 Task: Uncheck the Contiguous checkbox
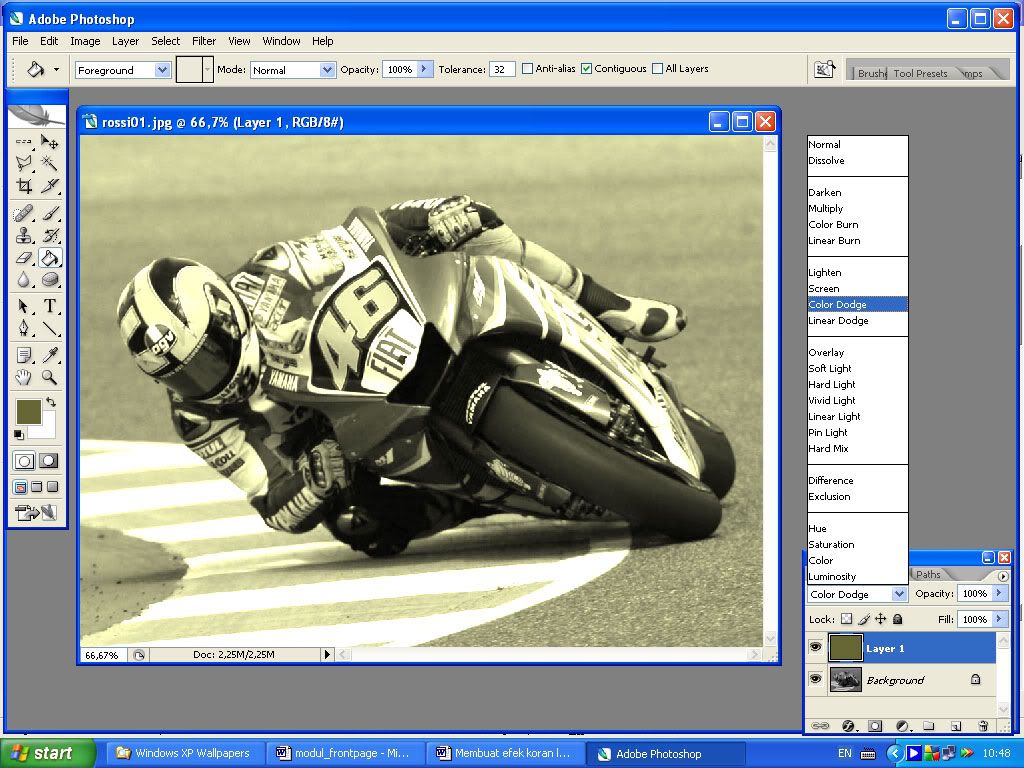point(586,69)
